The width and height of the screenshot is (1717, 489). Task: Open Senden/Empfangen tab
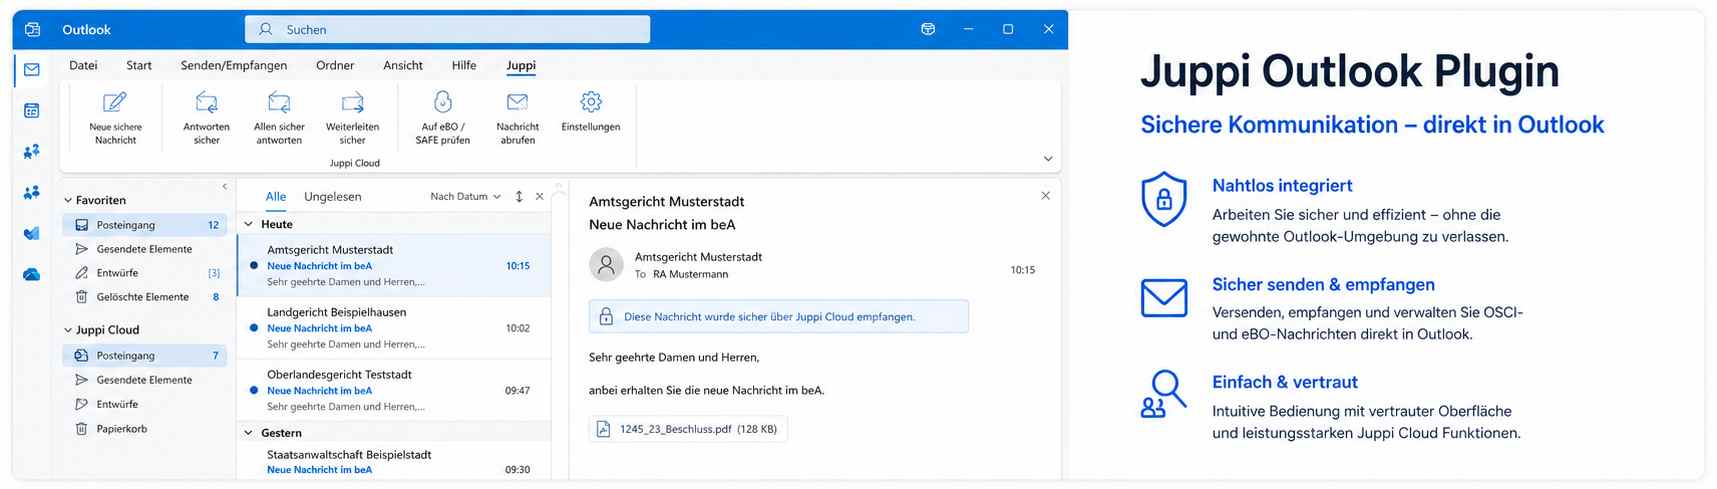(234, 65)
